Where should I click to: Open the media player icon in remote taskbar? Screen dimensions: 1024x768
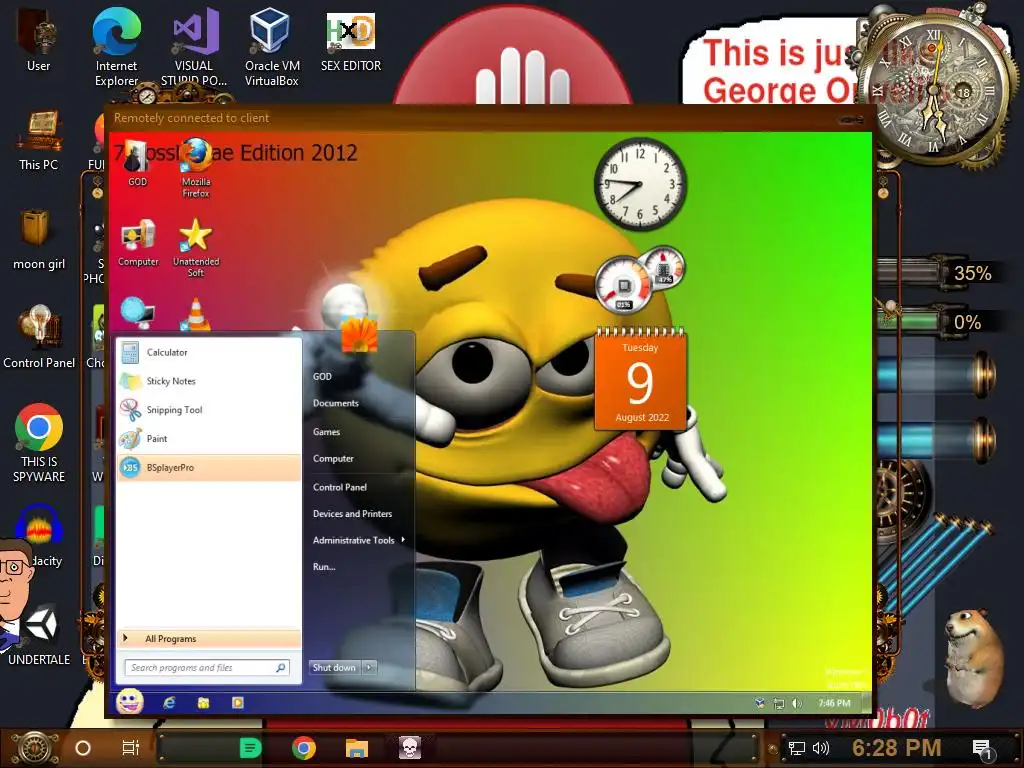pos(238,703)
